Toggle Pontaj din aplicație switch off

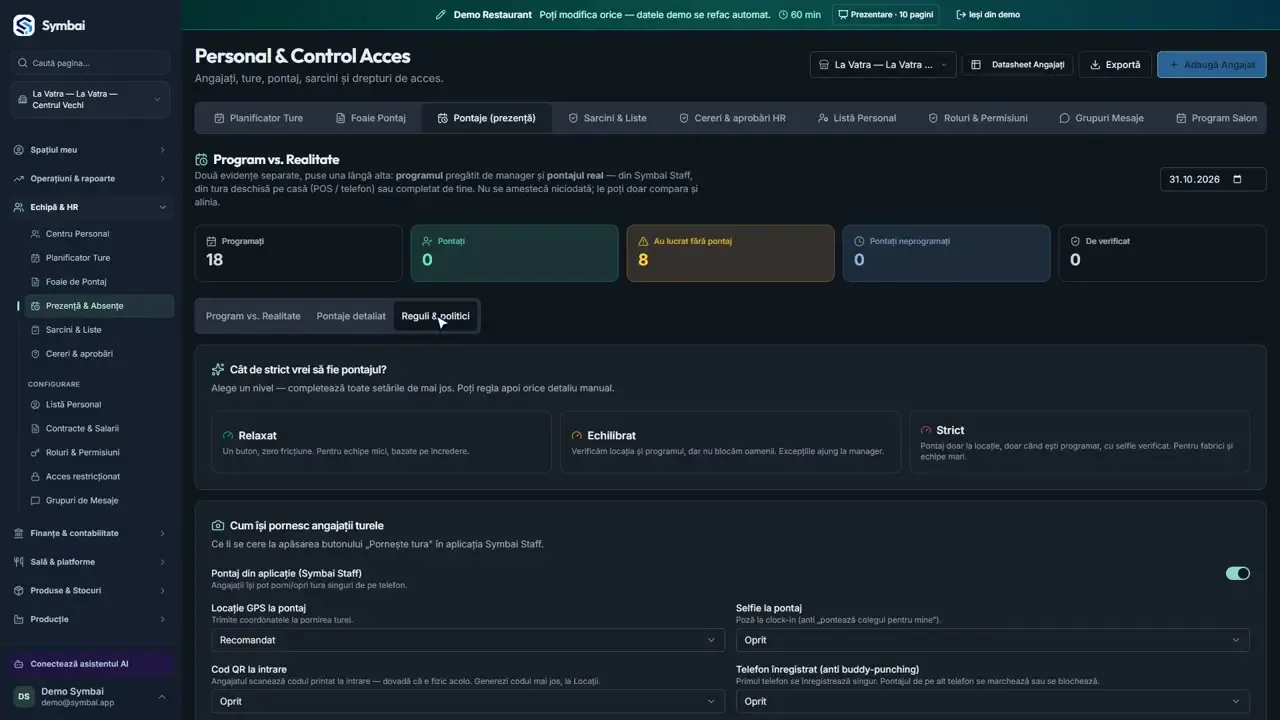pyautogui.click(x=1238, y=574)
